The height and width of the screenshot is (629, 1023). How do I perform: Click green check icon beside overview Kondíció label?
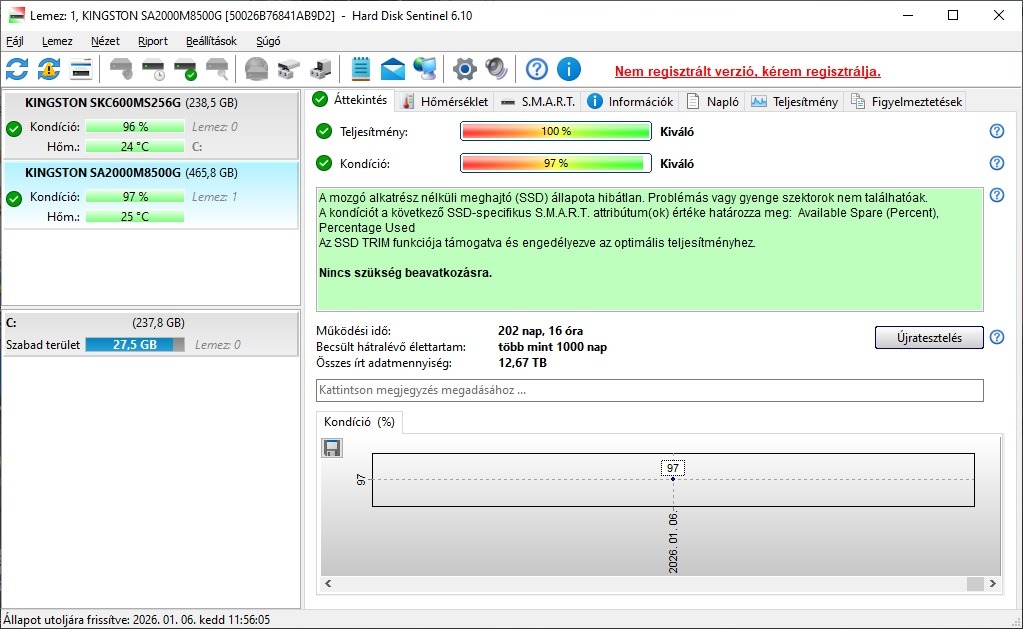324,162
